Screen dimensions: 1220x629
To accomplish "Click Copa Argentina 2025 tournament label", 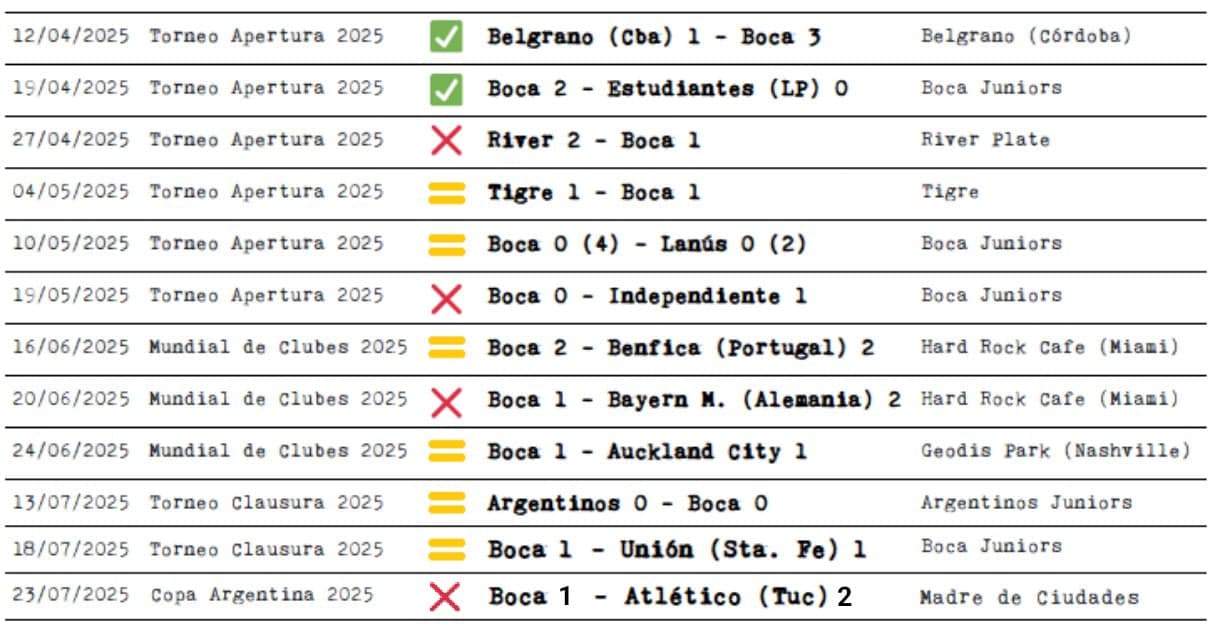I will 262,596.
